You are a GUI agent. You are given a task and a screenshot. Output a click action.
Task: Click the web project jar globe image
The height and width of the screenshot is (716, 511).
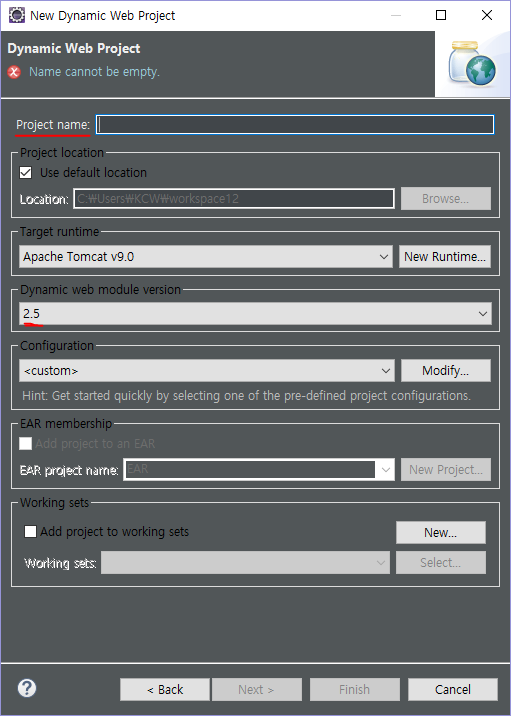pos(472,63)
